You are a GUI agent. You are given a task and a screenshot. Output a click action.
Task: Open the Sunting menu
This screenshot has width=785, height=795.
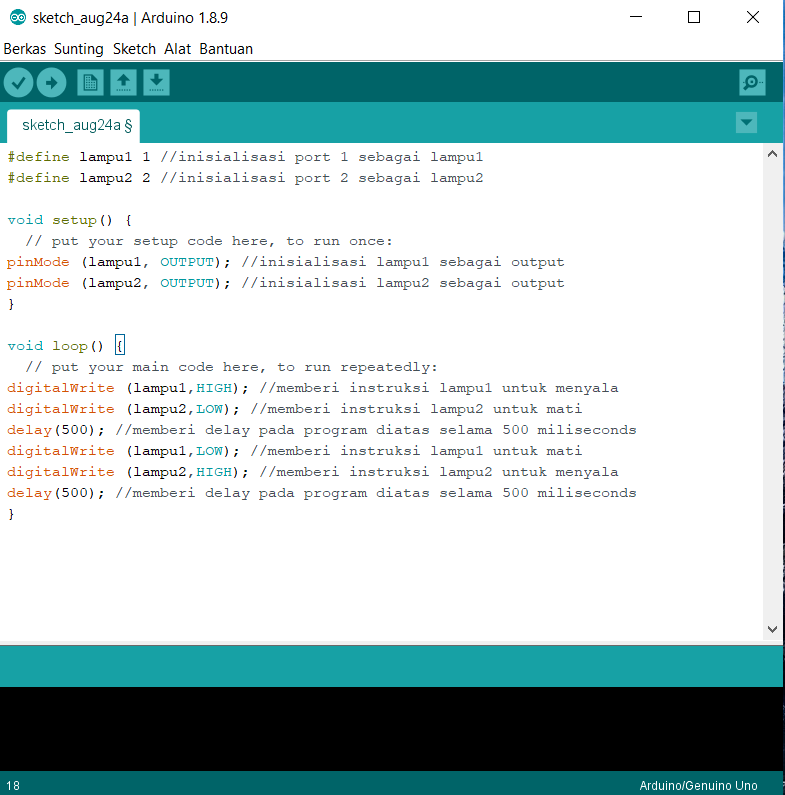pyautogui.click(x=79, y=49)
